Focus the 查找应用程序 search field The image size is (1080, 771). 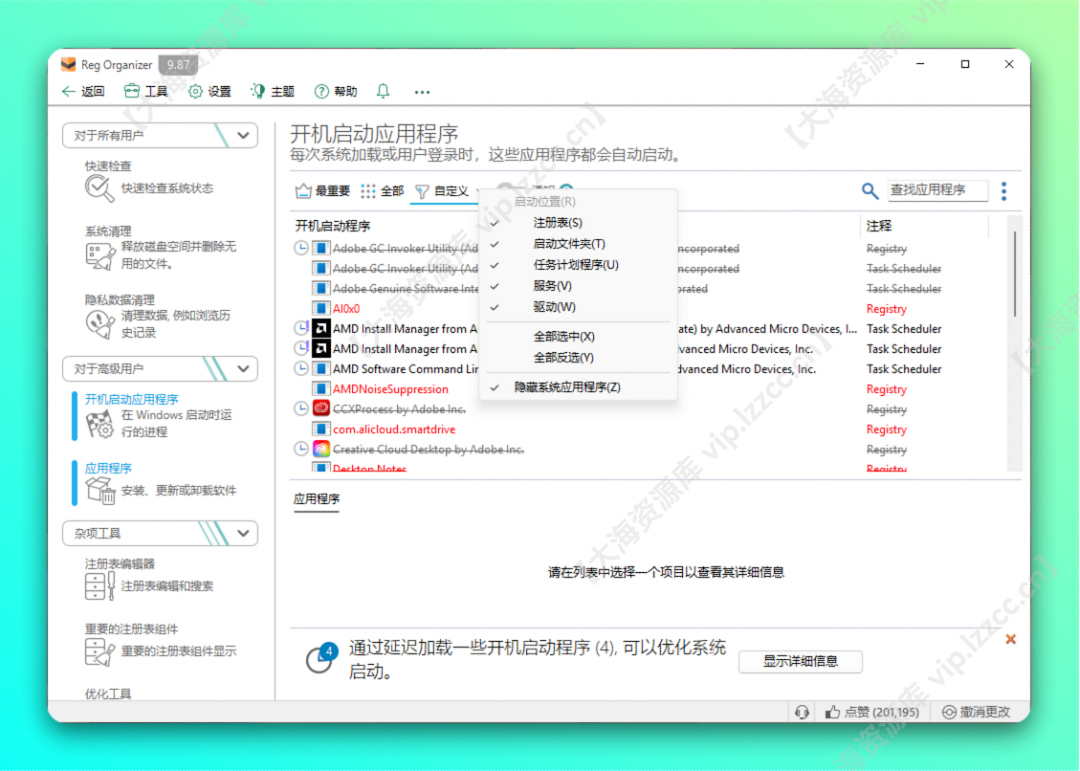pos(937,190)
